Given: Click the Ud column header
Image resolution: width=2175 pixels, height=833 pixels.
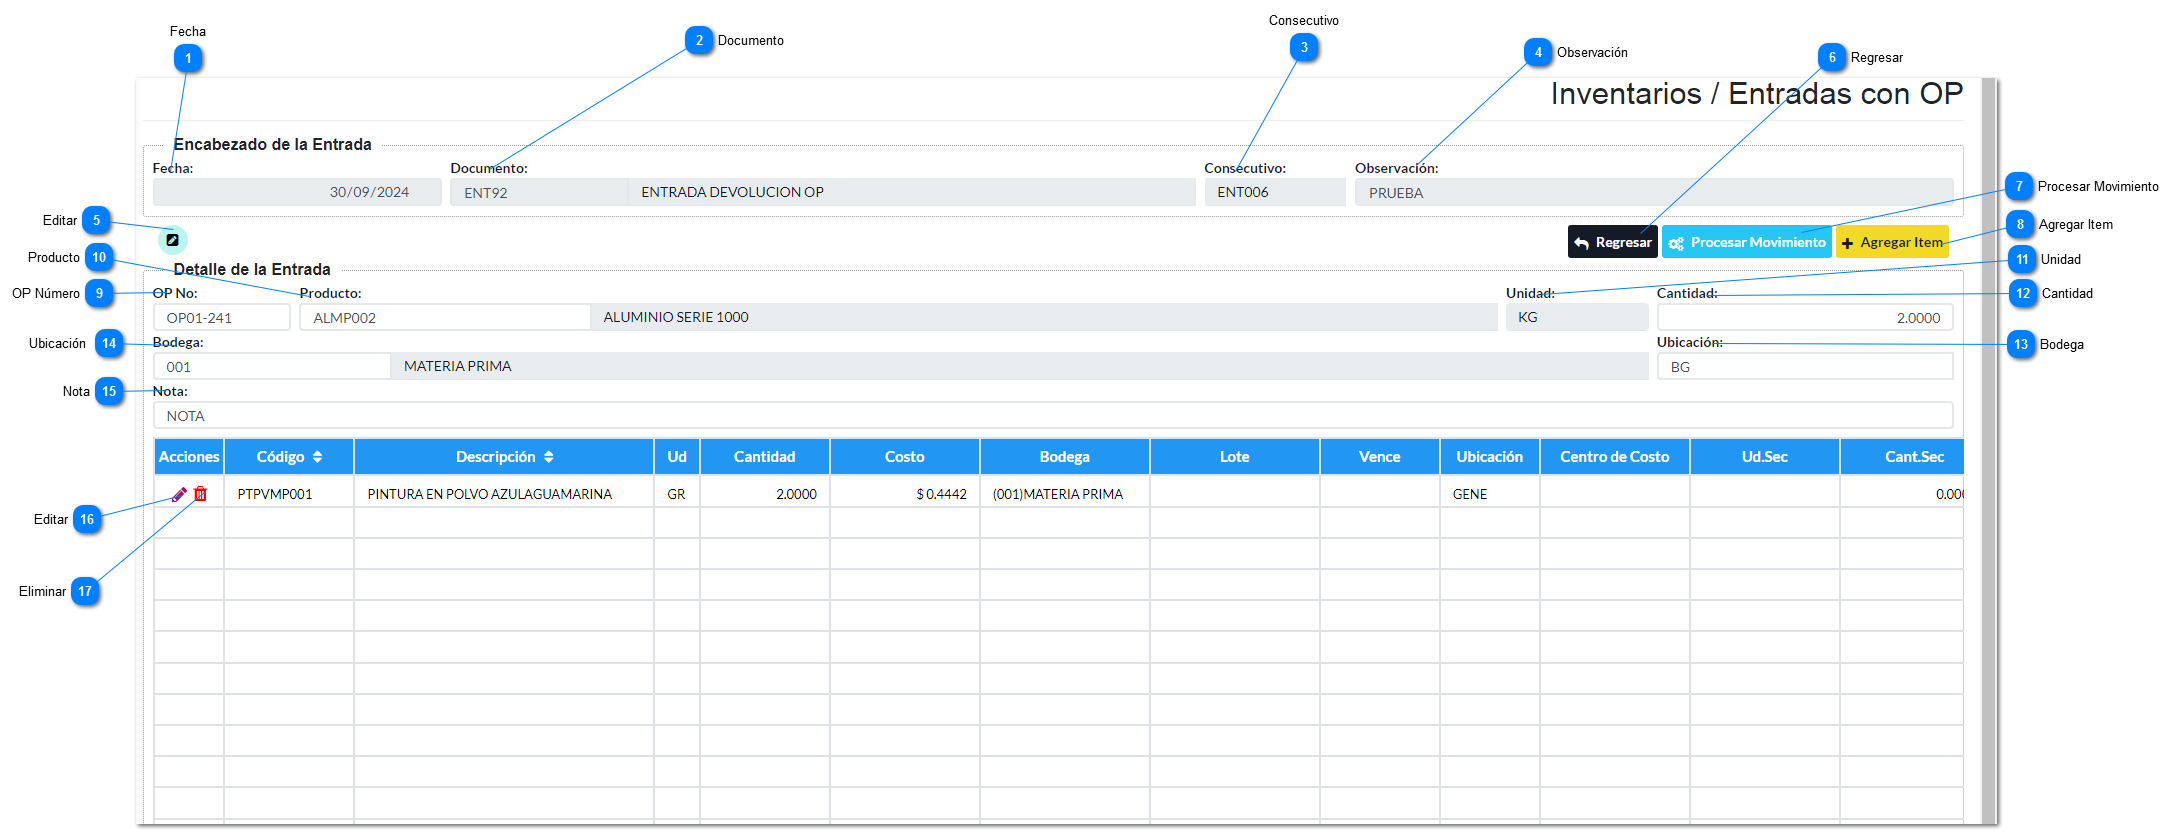Looking at the screenshot, I should click(x=677, y=457).
